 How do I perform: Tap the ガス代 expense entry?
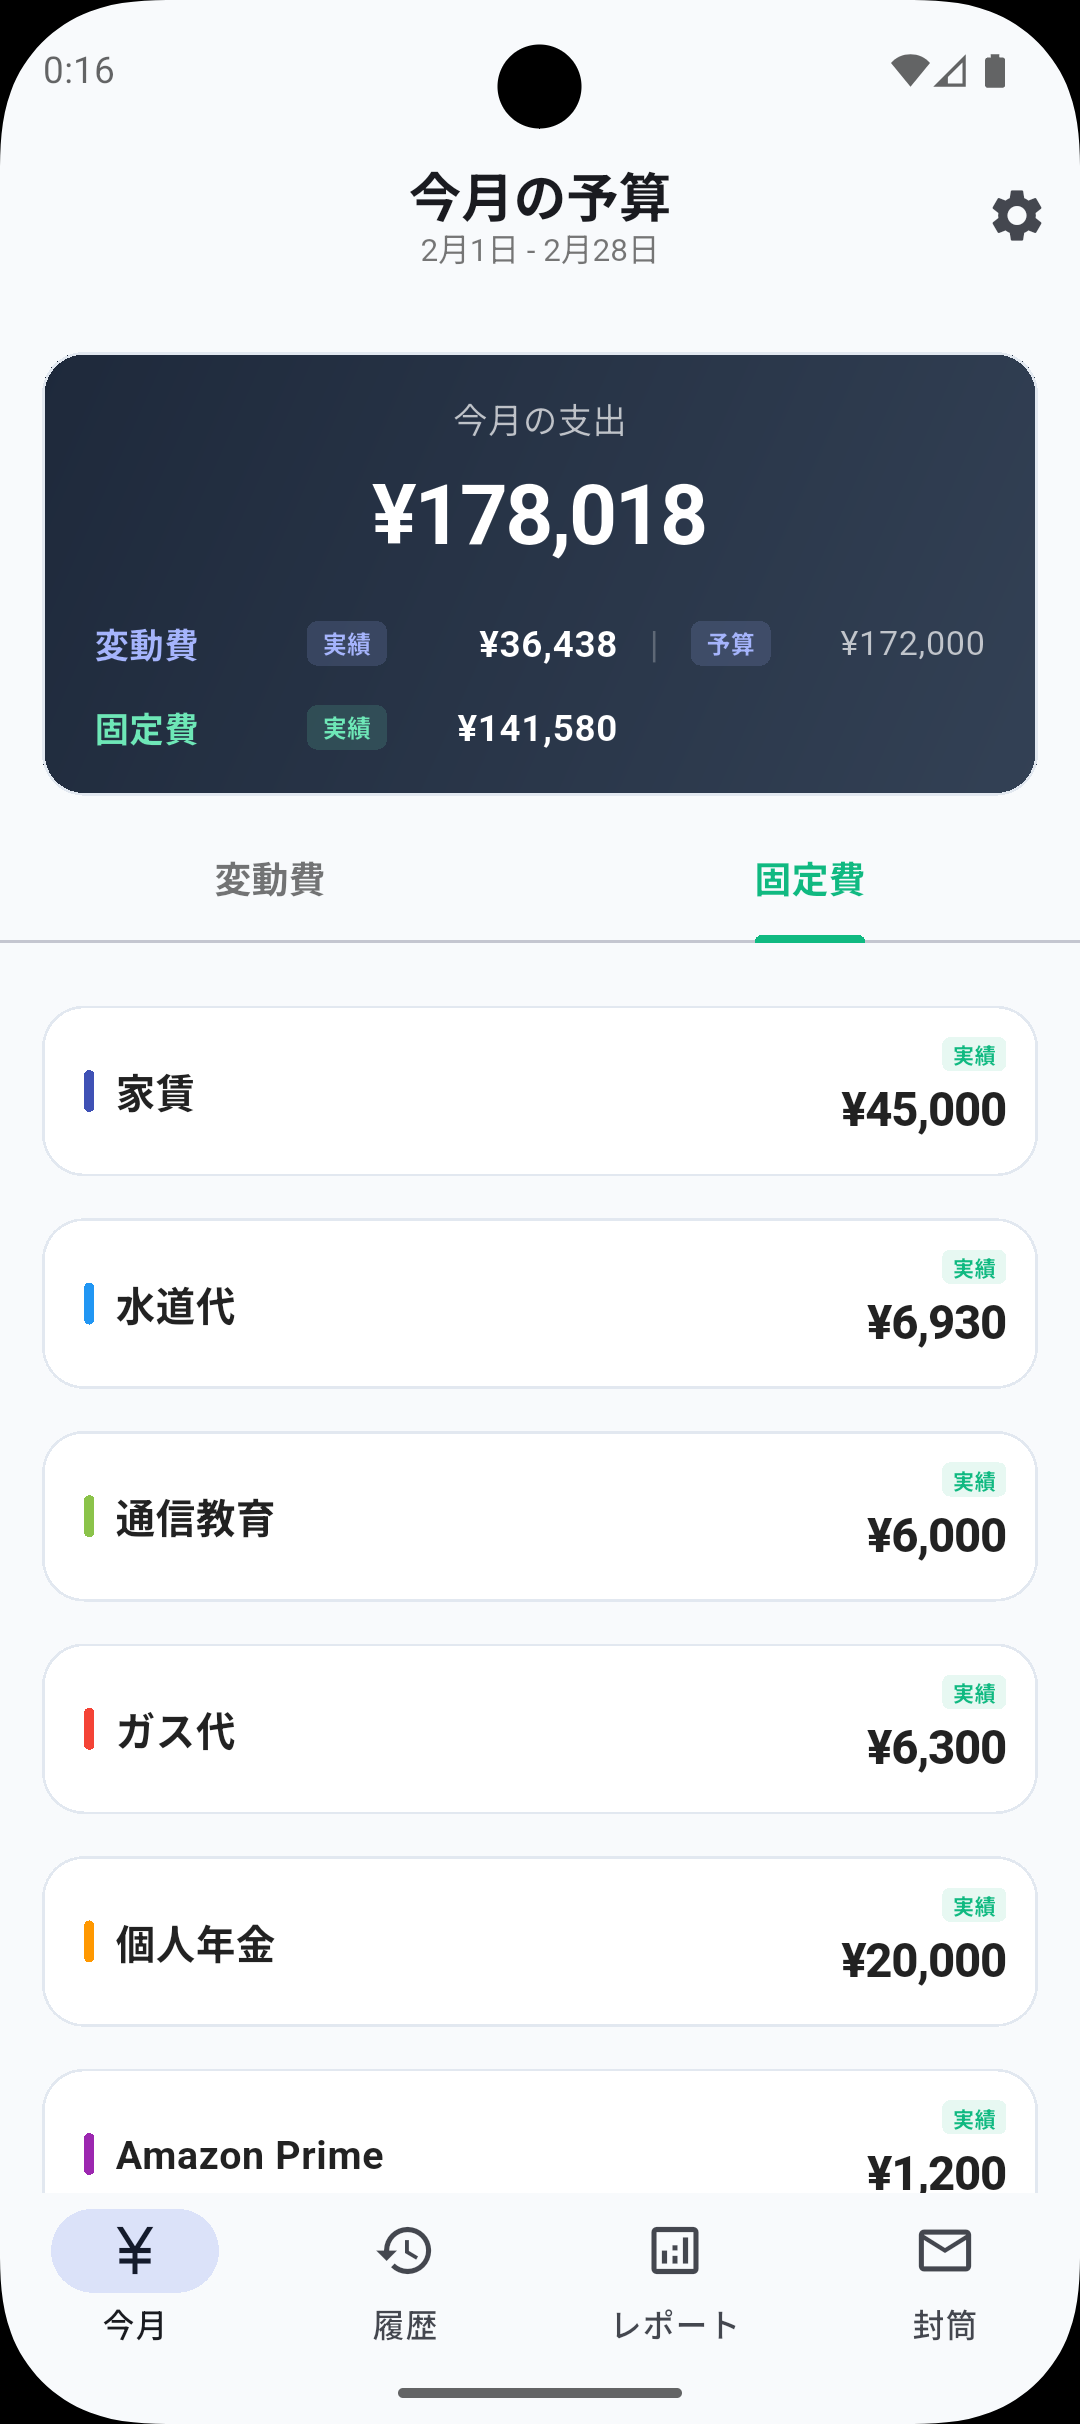[x=540, y=1729]
